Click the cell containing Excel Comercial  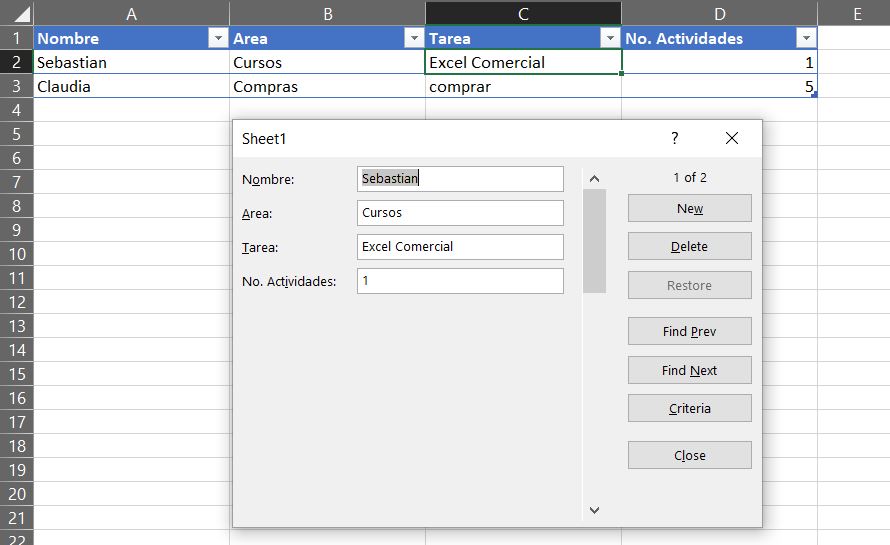[x=523, y=62]
